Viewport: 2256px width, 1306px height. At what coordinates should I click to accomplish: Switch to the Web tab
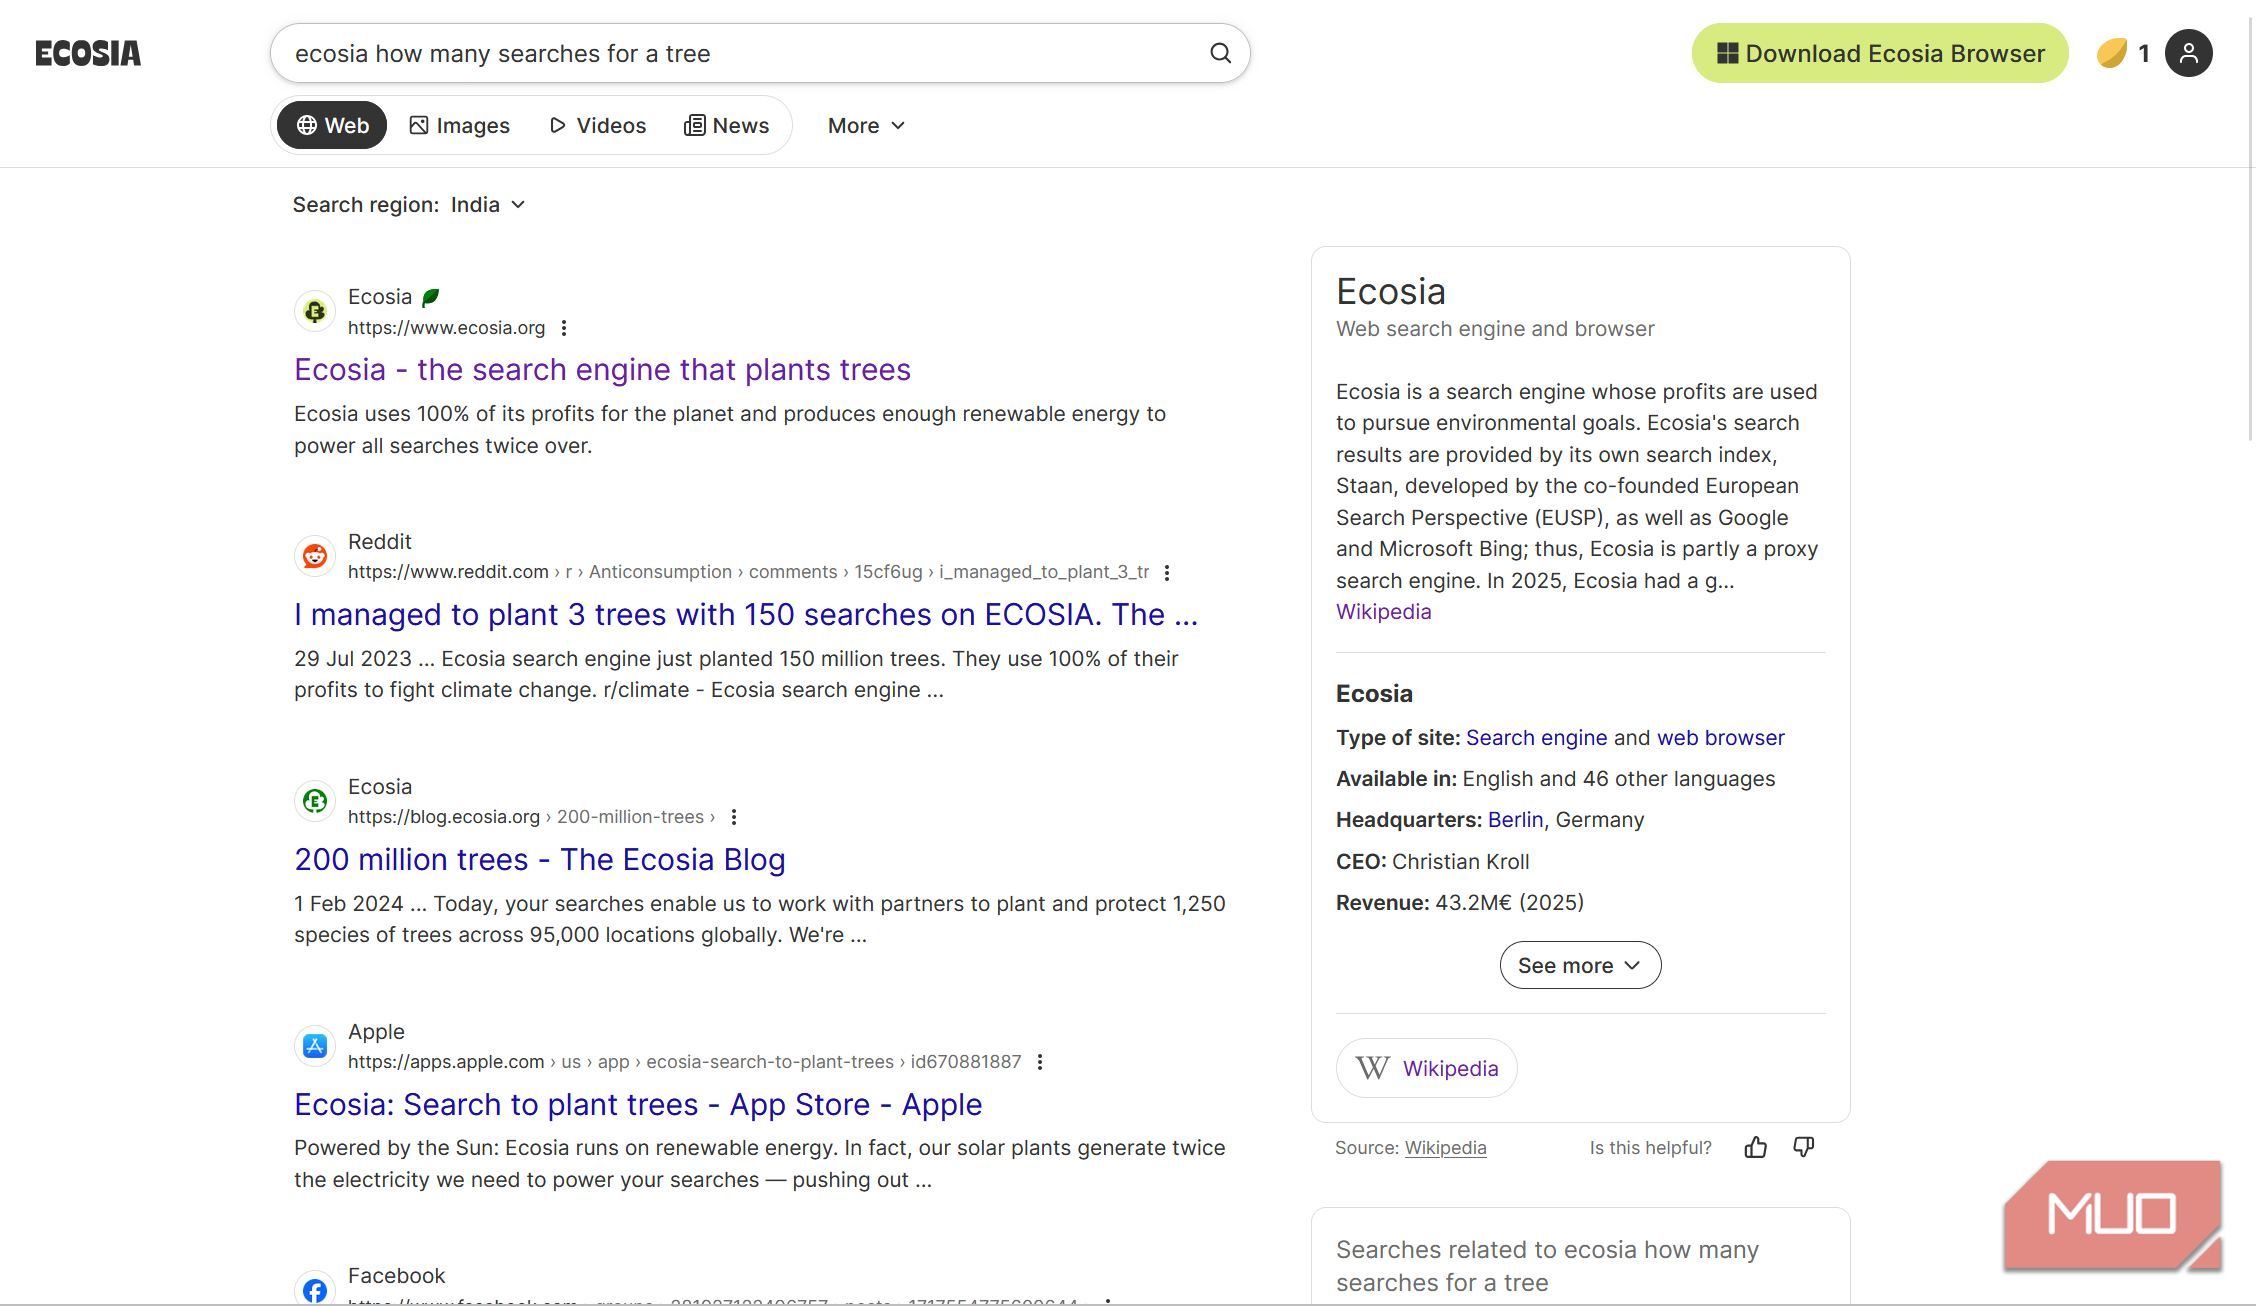tap(332, 125)
